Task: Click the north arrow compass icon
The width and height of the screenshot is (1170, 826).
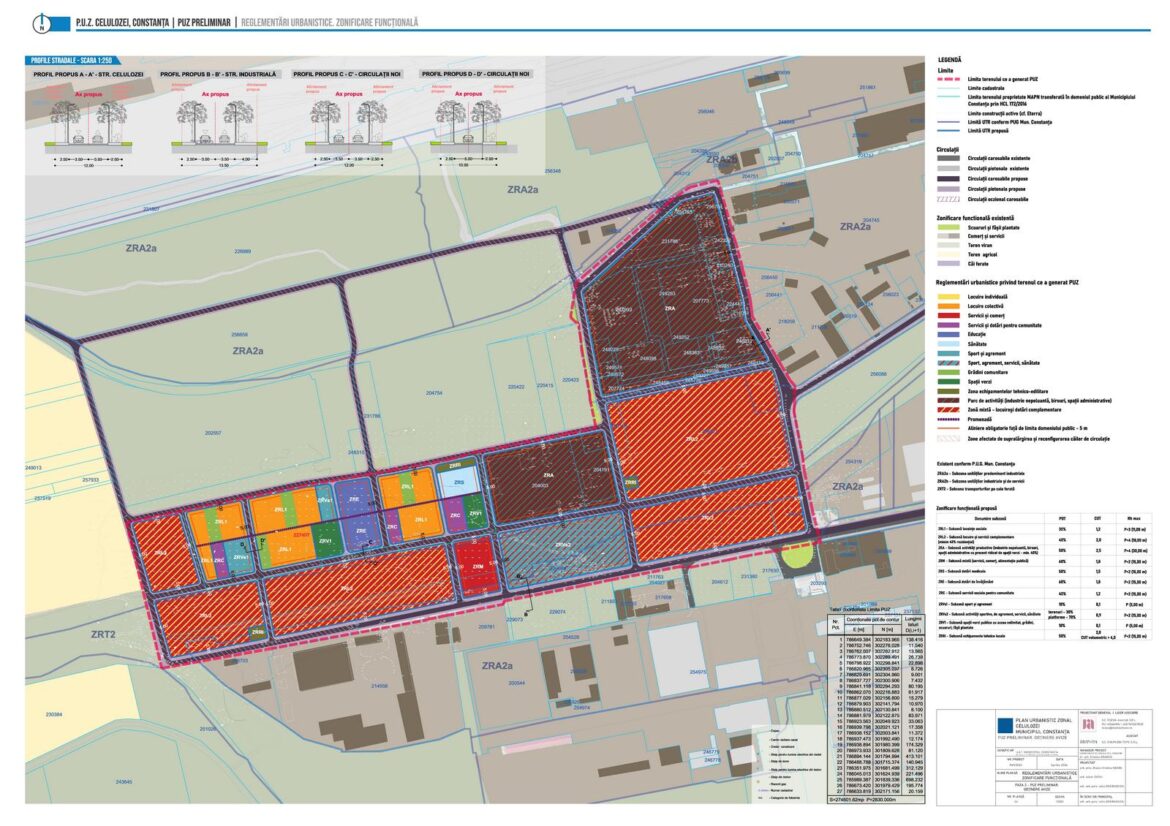Action: tap(40, 21)
